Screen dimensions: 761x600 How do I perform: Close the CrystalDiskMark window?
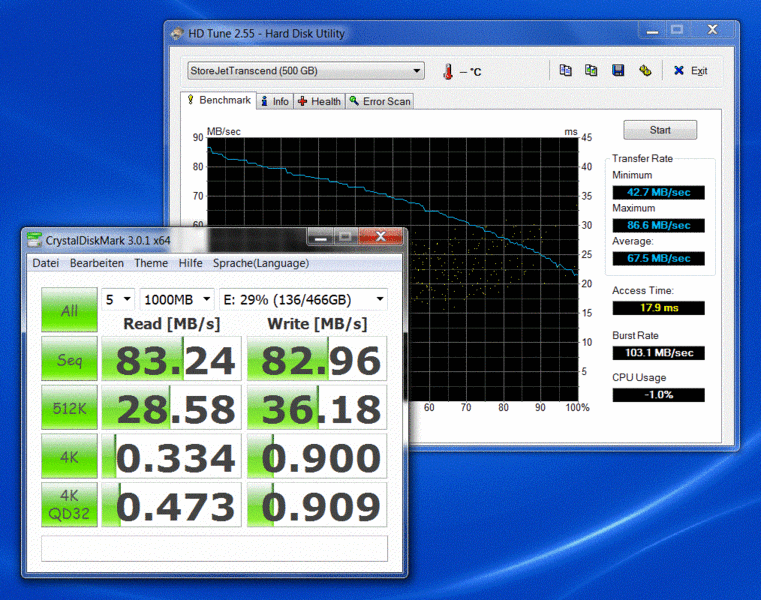pyautogui.click(x=380, y=236)
